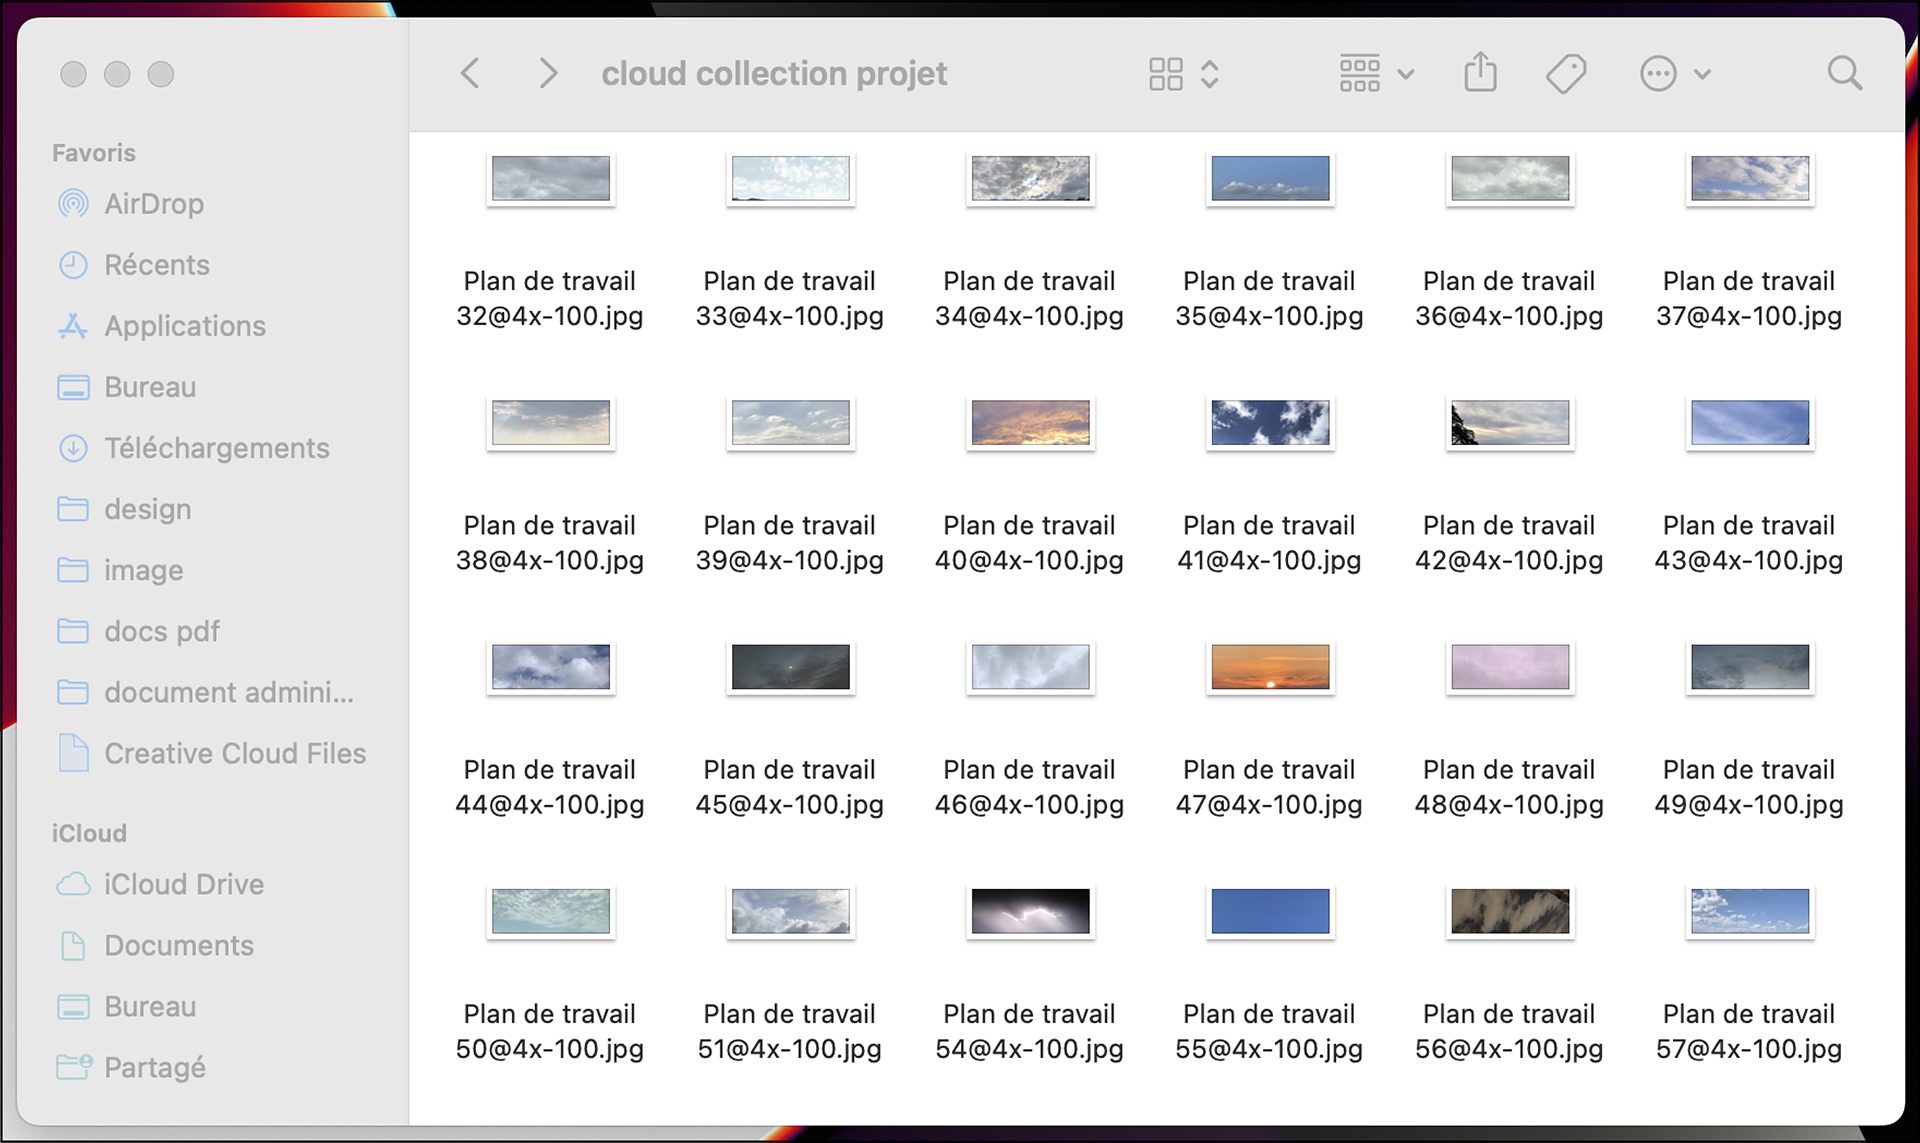Click the Tag icon in toolbar
This screenshot has width=1920, height=1143.
pos(1565,73)
